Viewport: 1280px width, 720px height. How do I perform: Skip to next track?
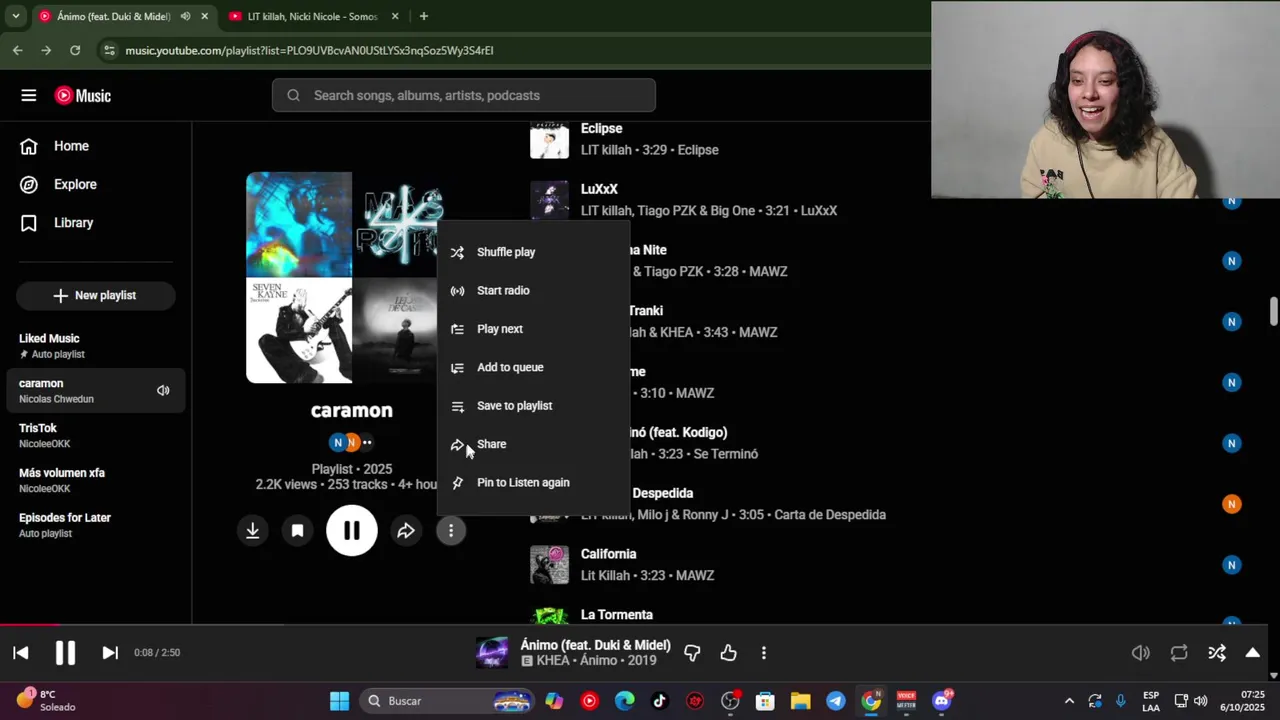pyautogui.click(x=110, y=653)
